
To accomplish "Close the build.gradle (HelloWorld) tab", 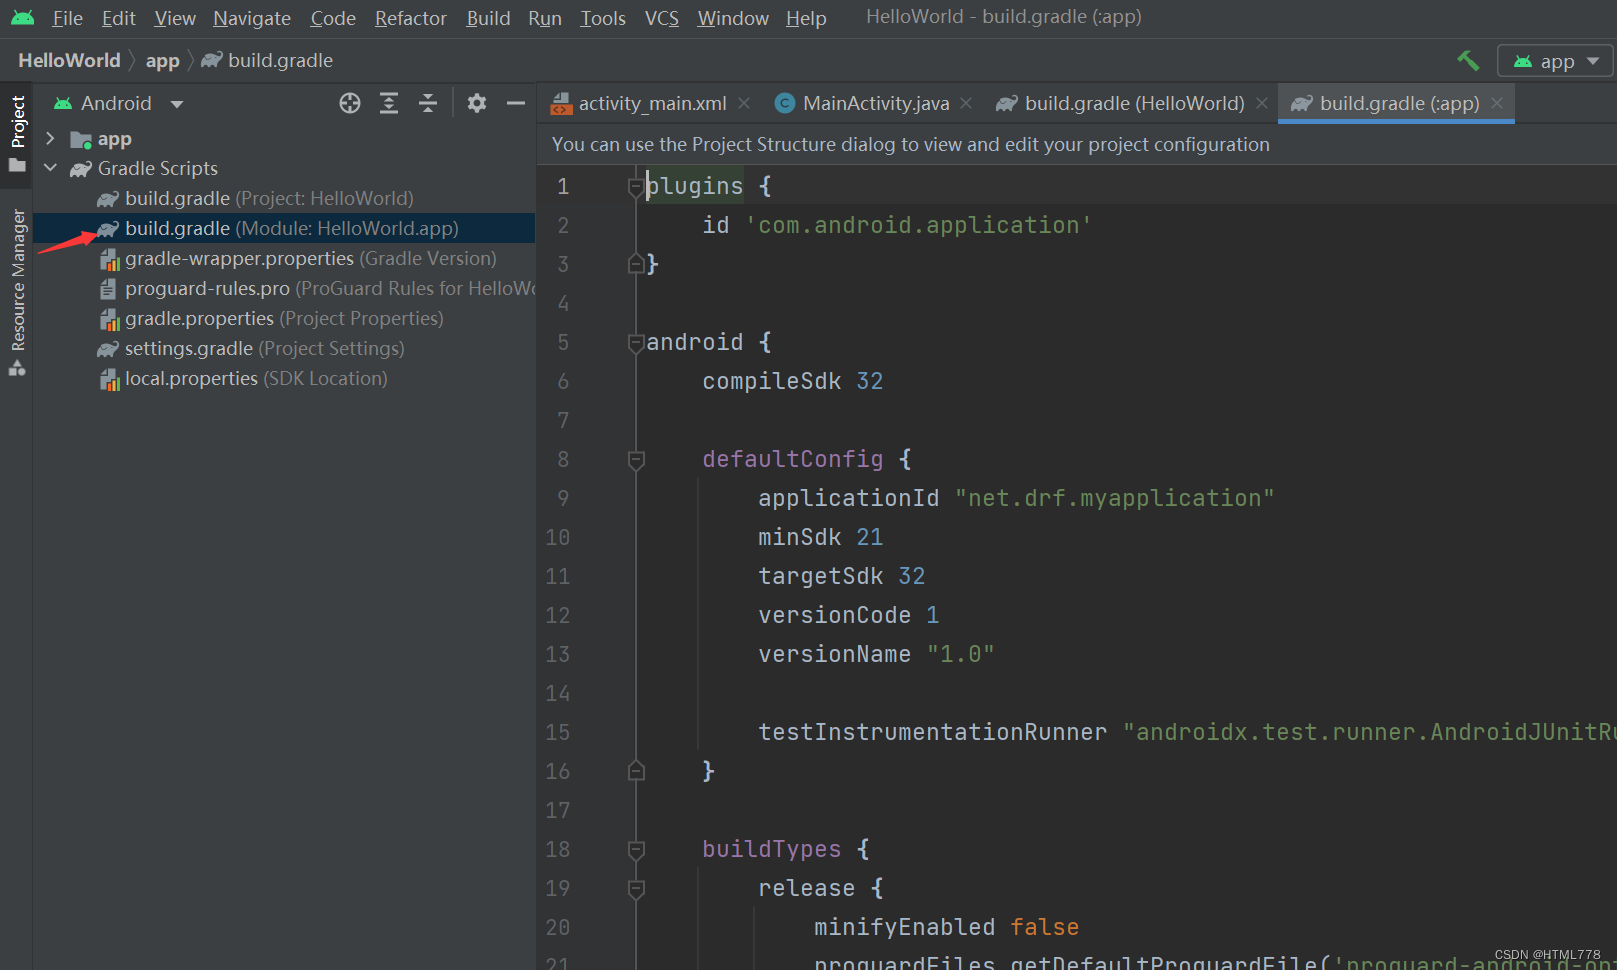I will pyautogui.click(x=1262, y=103).
